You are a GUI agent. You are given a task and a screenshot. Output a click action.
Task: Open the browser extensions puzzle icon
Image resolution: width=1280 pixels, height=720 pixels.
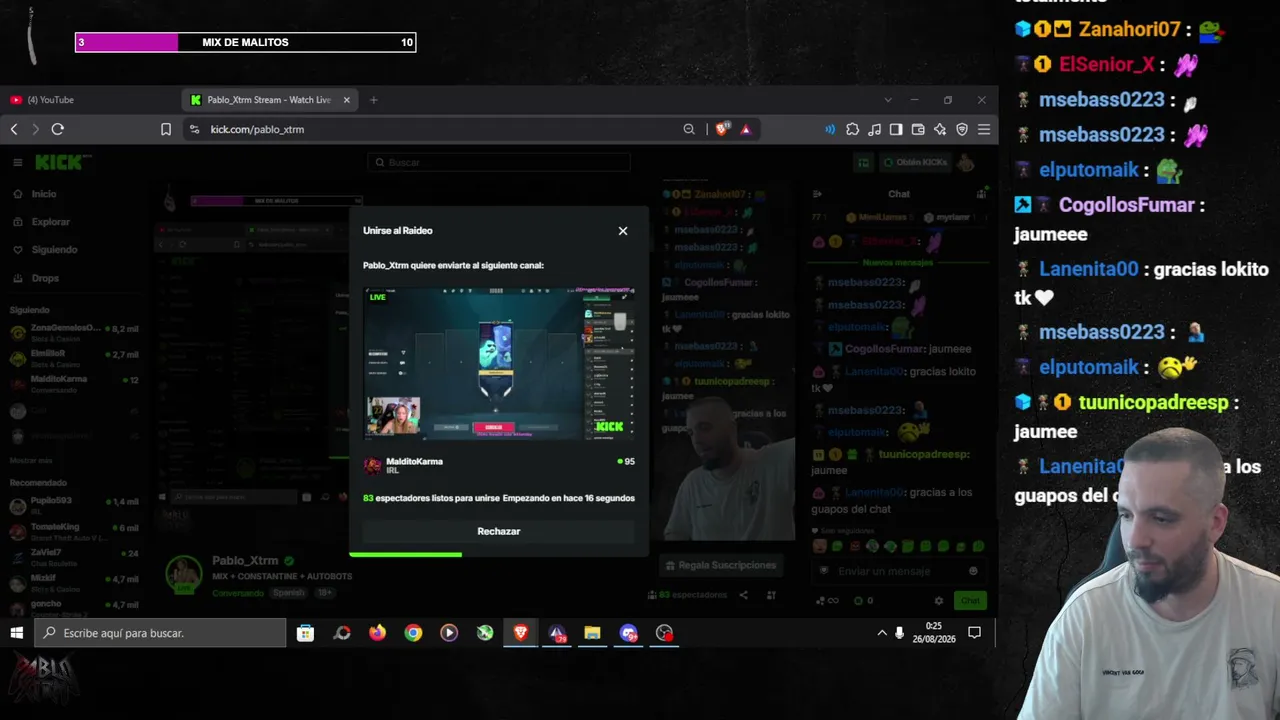(x=852, y=129)
